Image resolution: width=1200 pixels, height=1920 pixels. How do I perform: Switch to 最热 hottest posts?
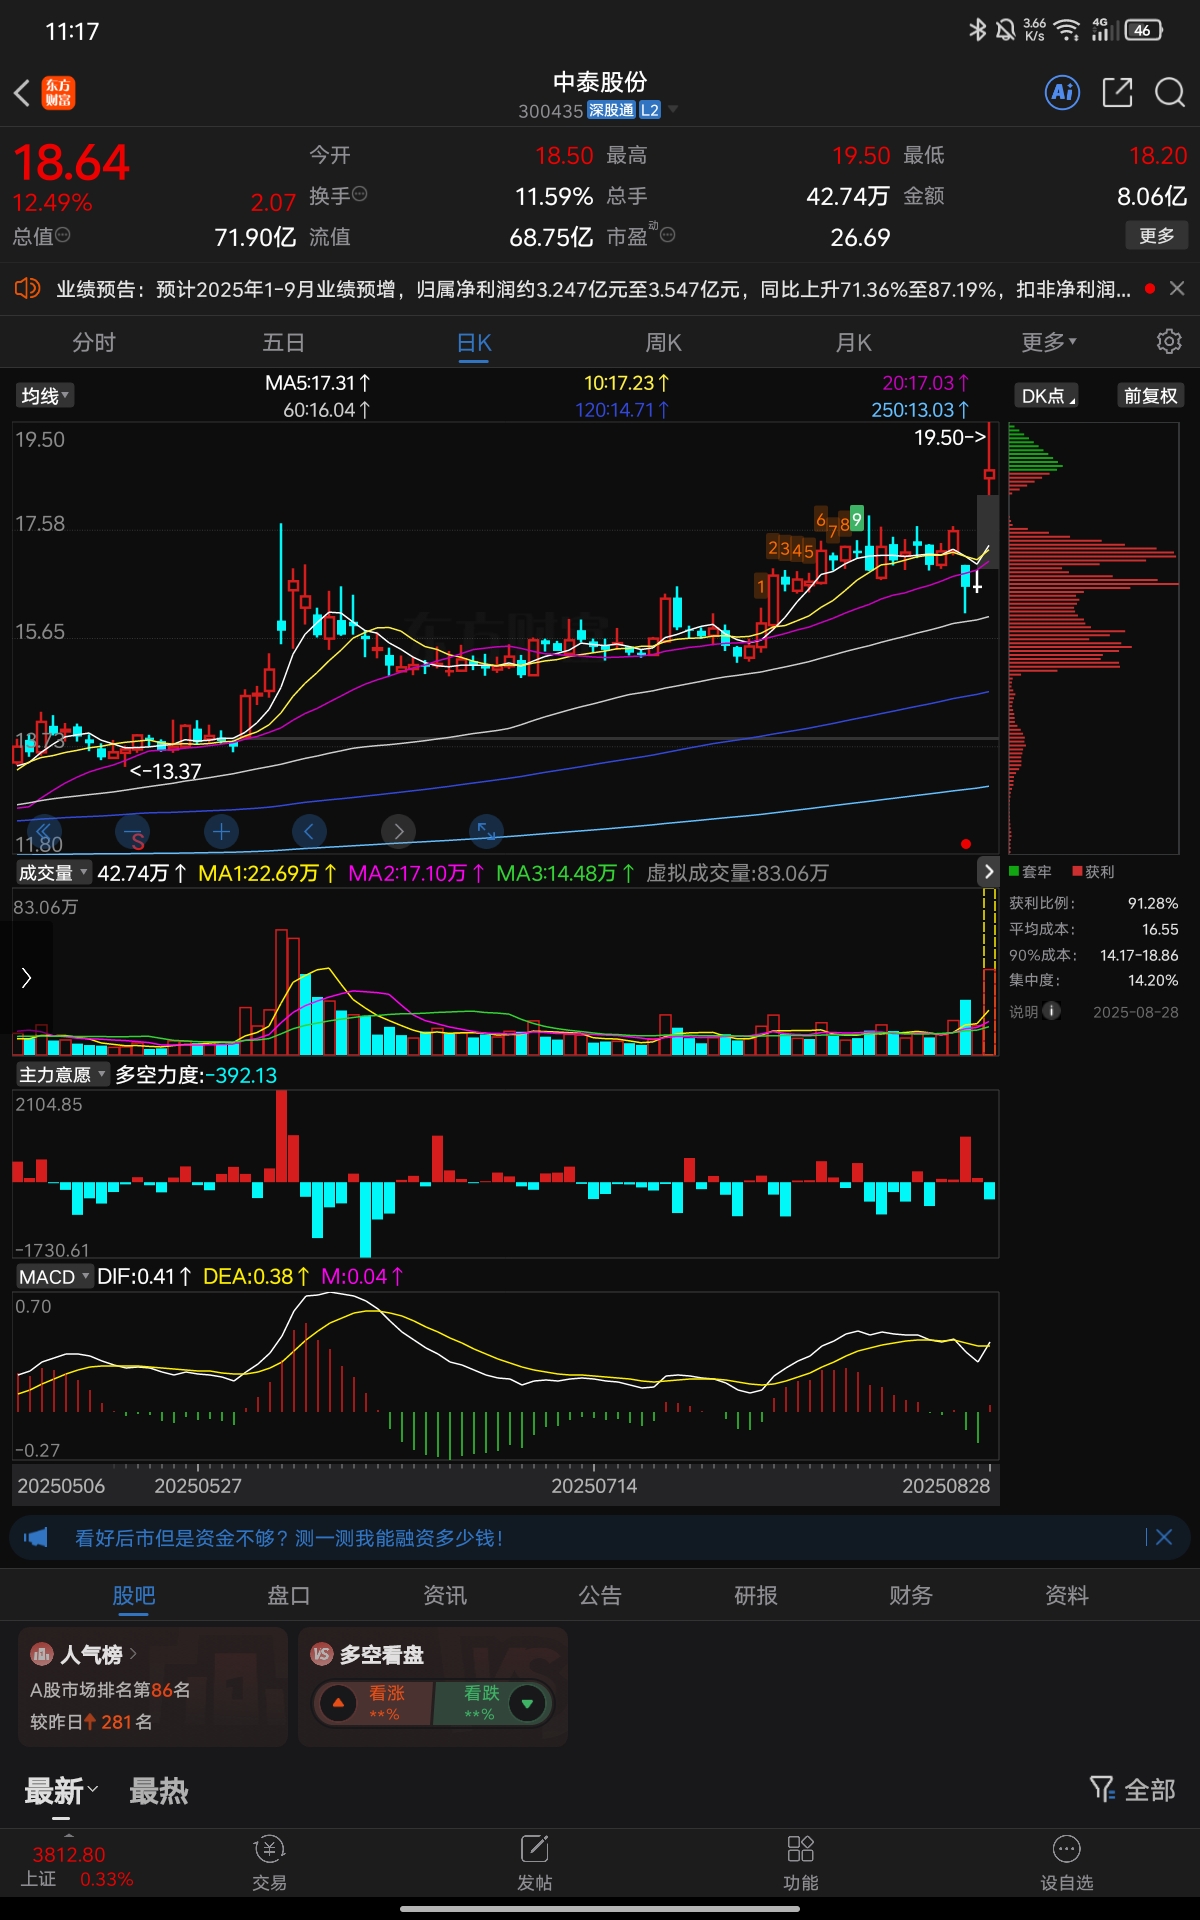(158, 1791)
